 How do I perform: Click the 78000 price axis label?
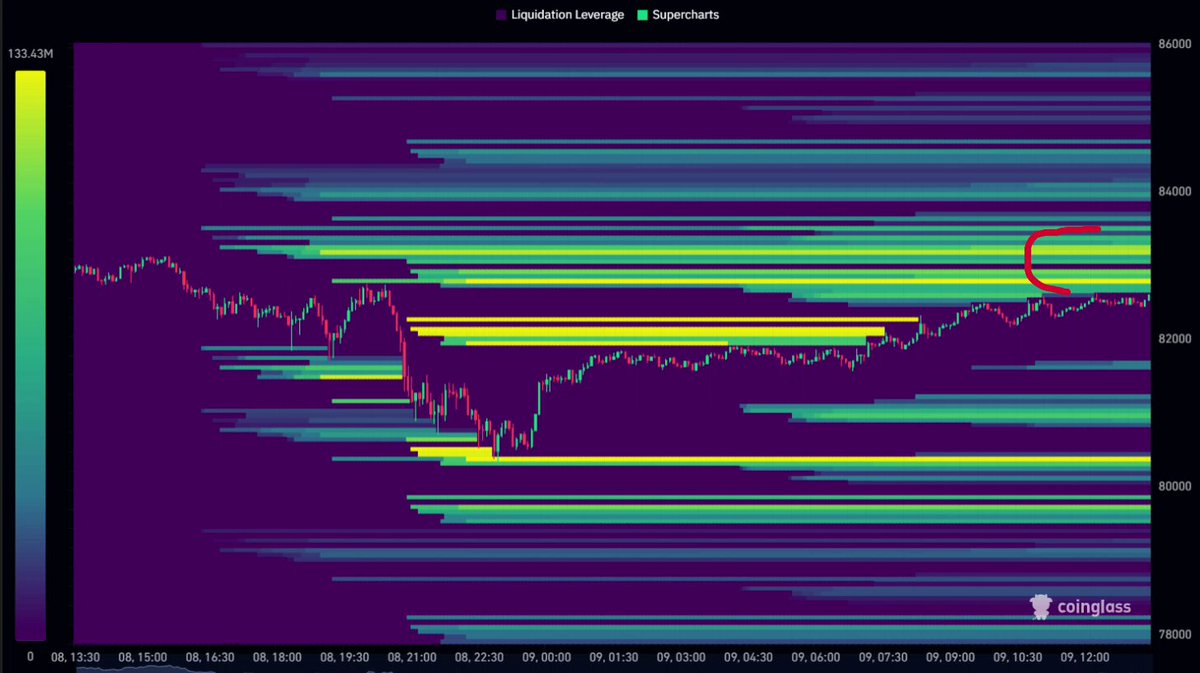(x=1174, y=634)
